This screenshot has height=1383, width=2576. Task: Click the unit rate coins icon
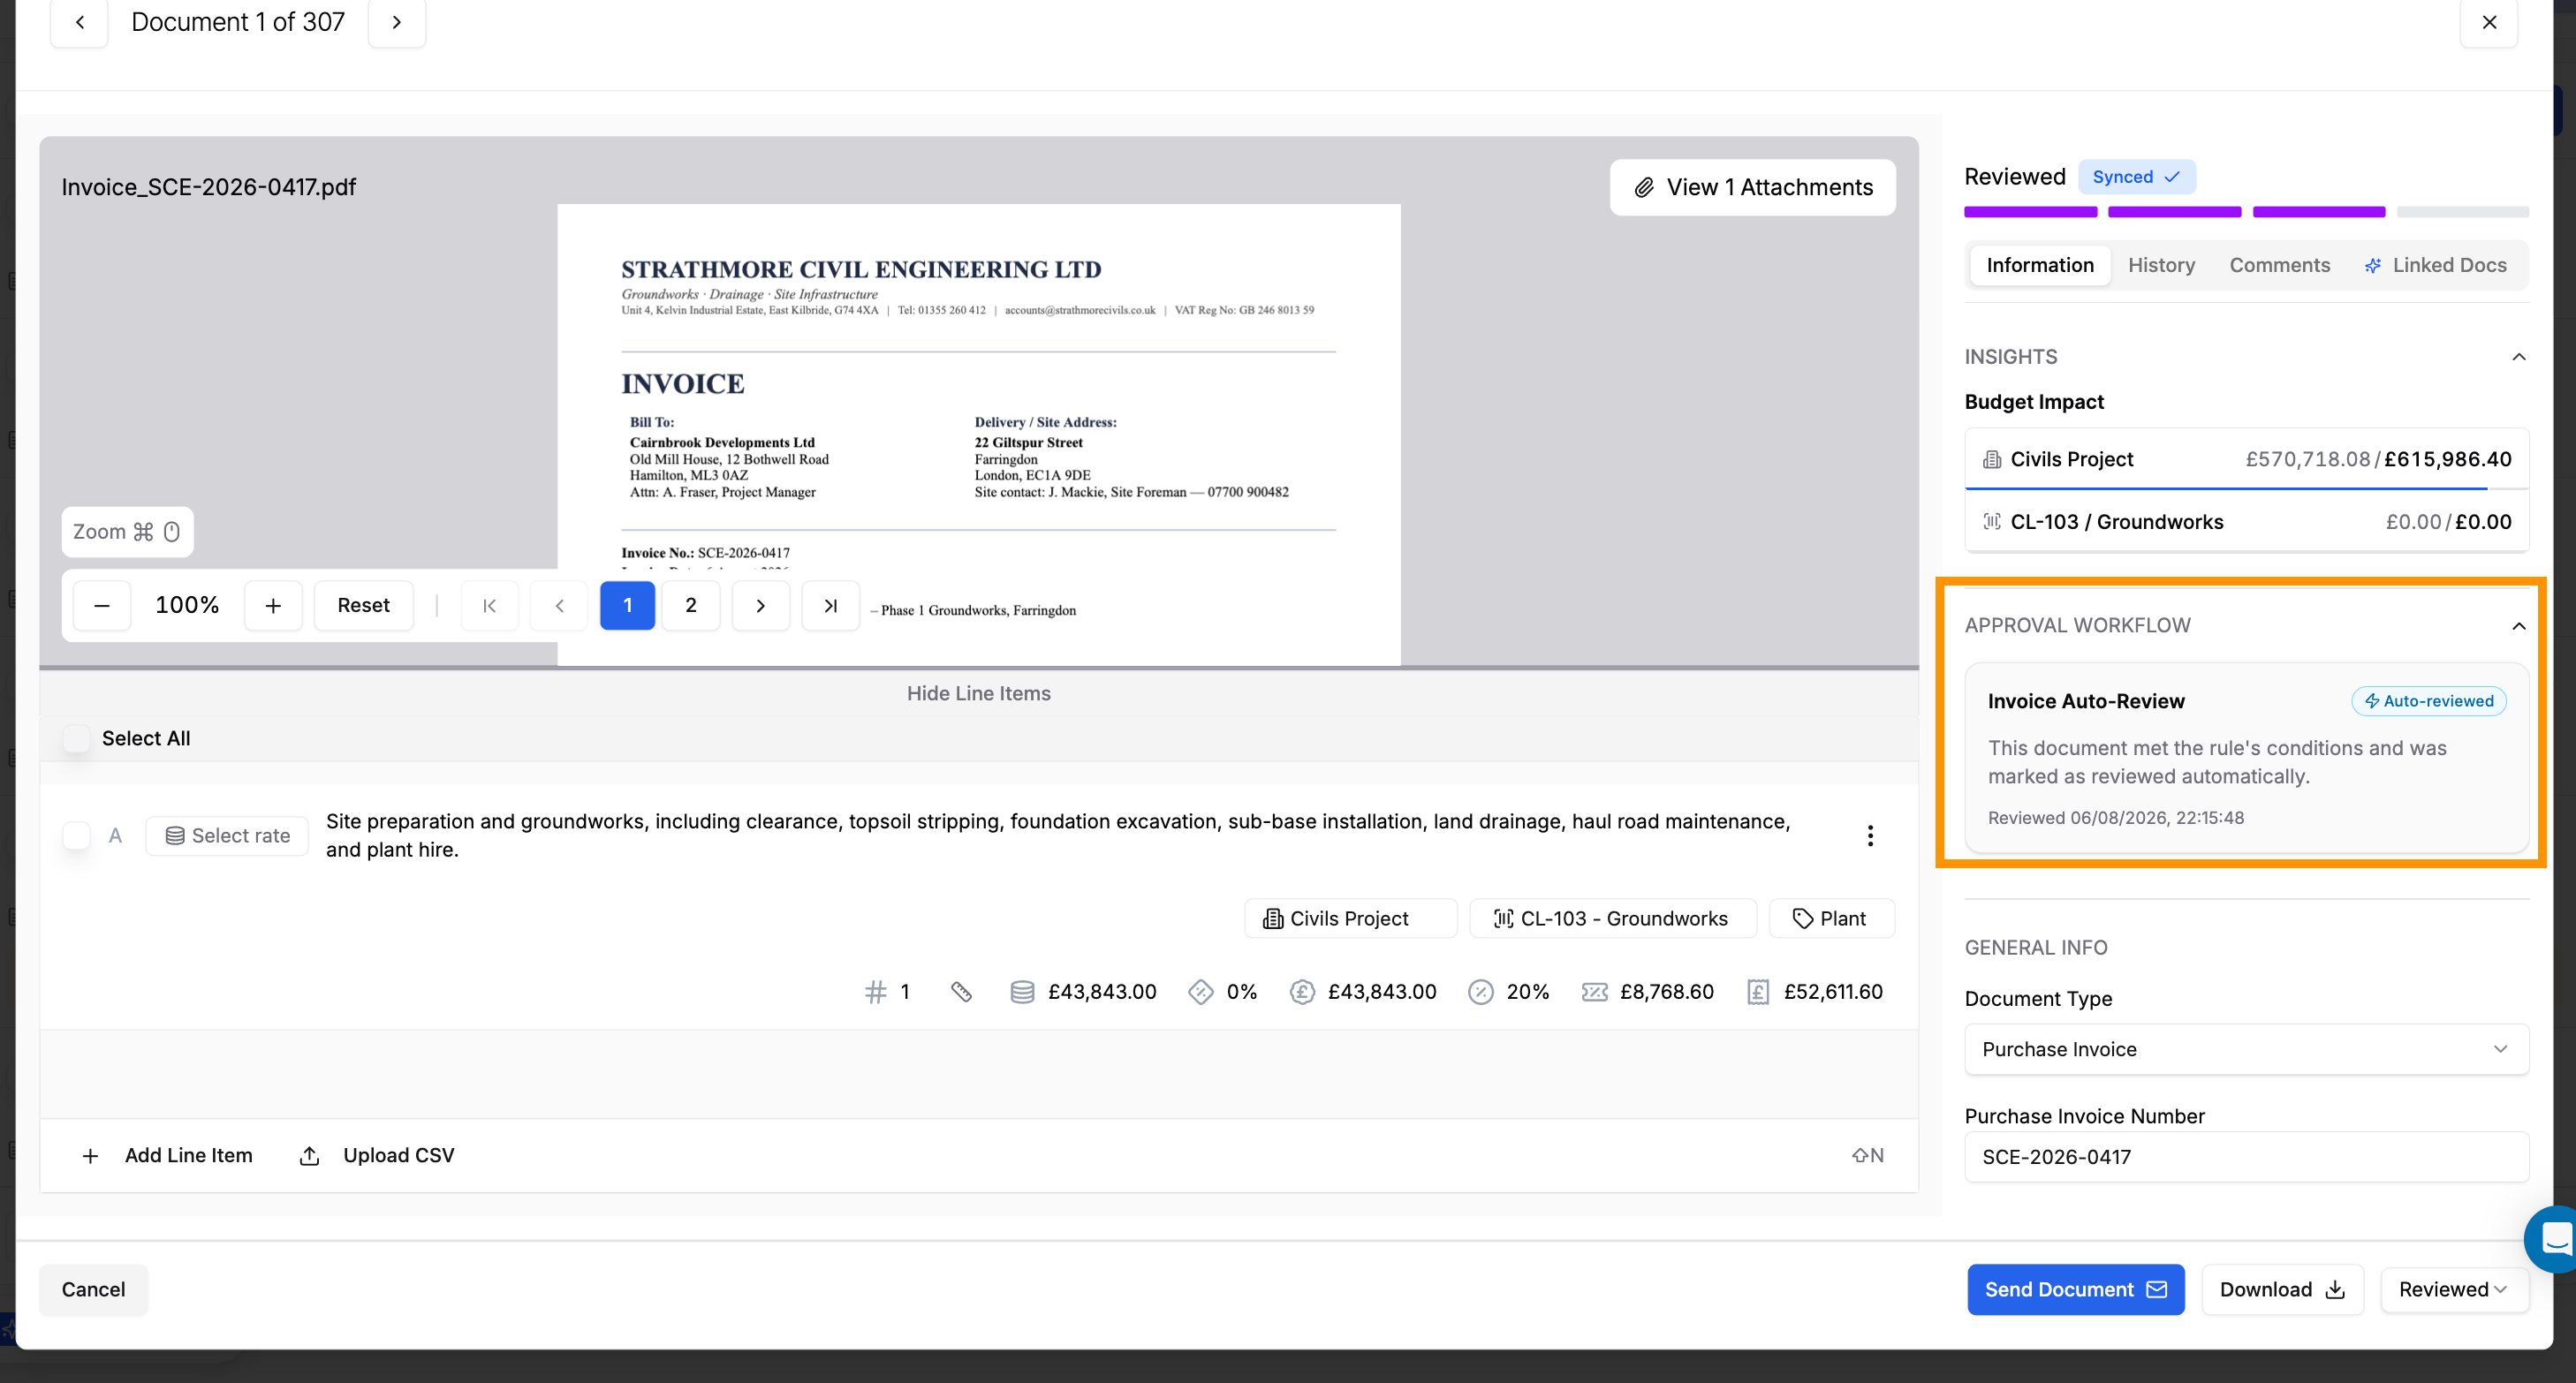pyautogui.click(x=1022, y=992)
